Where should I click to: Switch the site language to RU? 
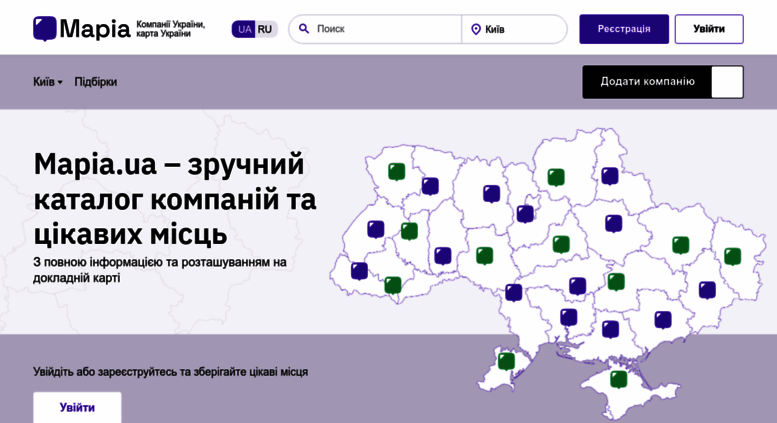[x=265, y=29]
